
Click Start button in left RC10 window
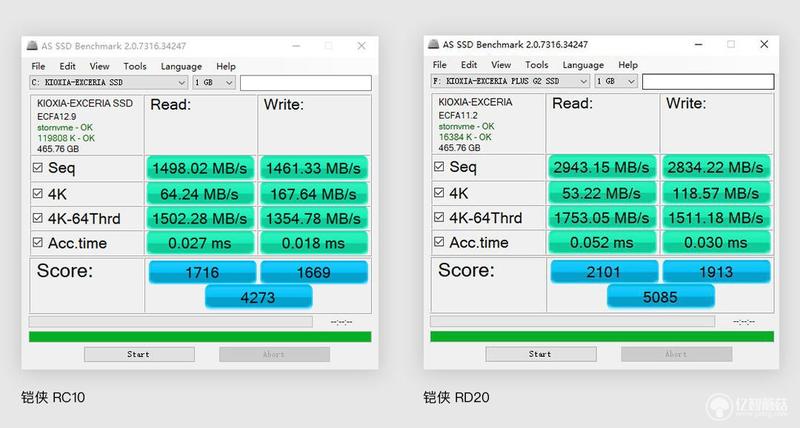pyautogui.click(x=139, y=354)
